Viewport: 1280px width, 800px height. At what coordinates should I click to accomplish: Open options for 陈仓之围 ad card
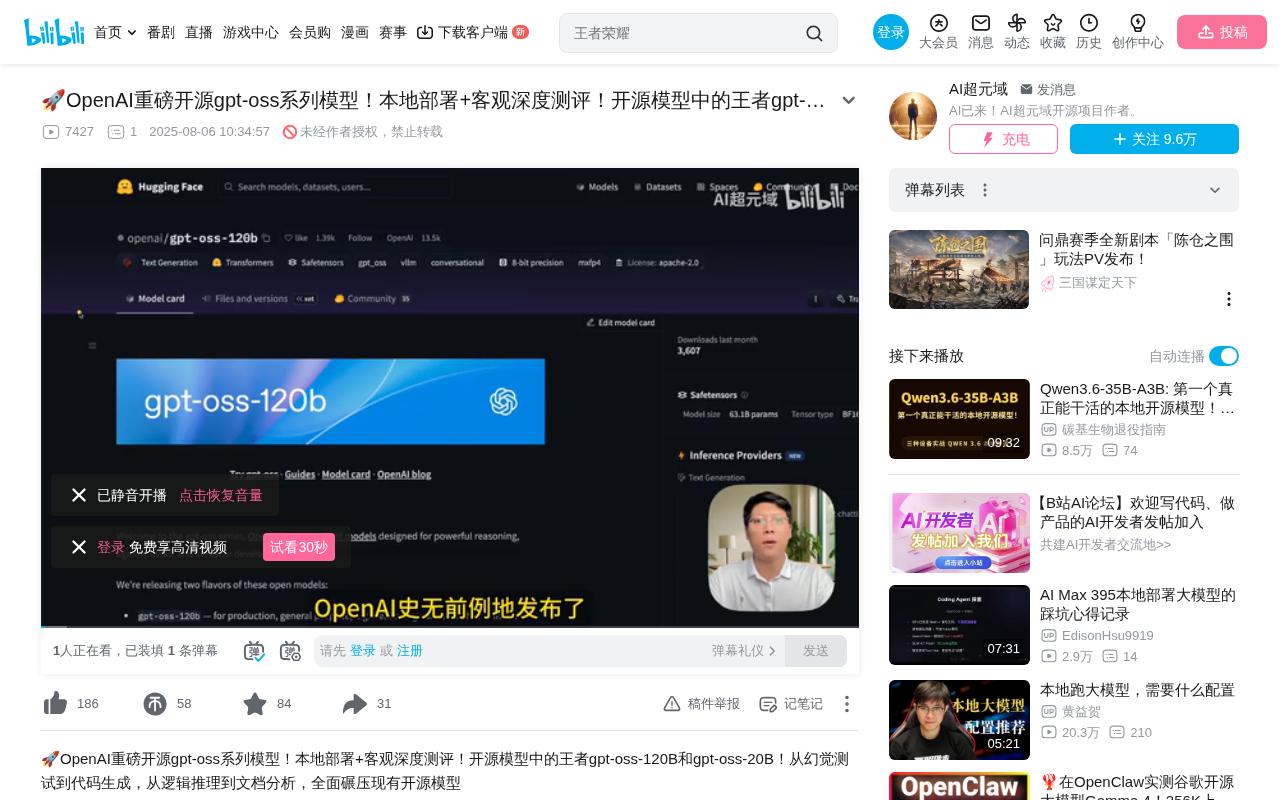coord(1229,299)
